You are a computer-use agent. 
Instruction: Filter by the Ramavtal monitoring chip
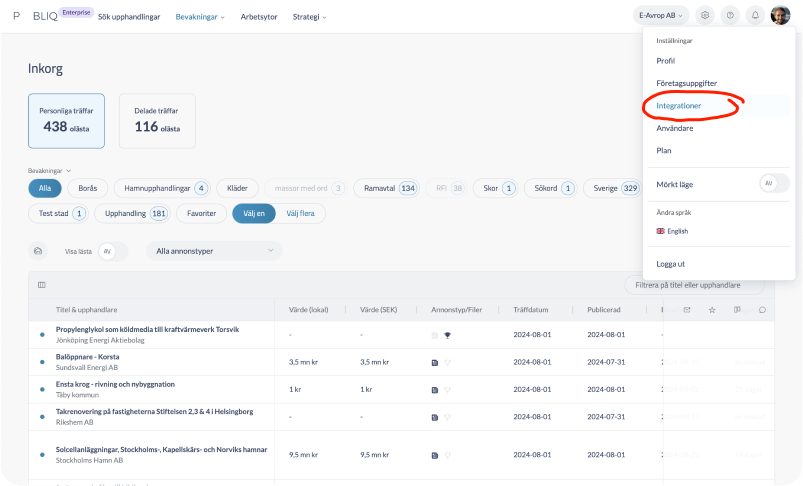386,188
